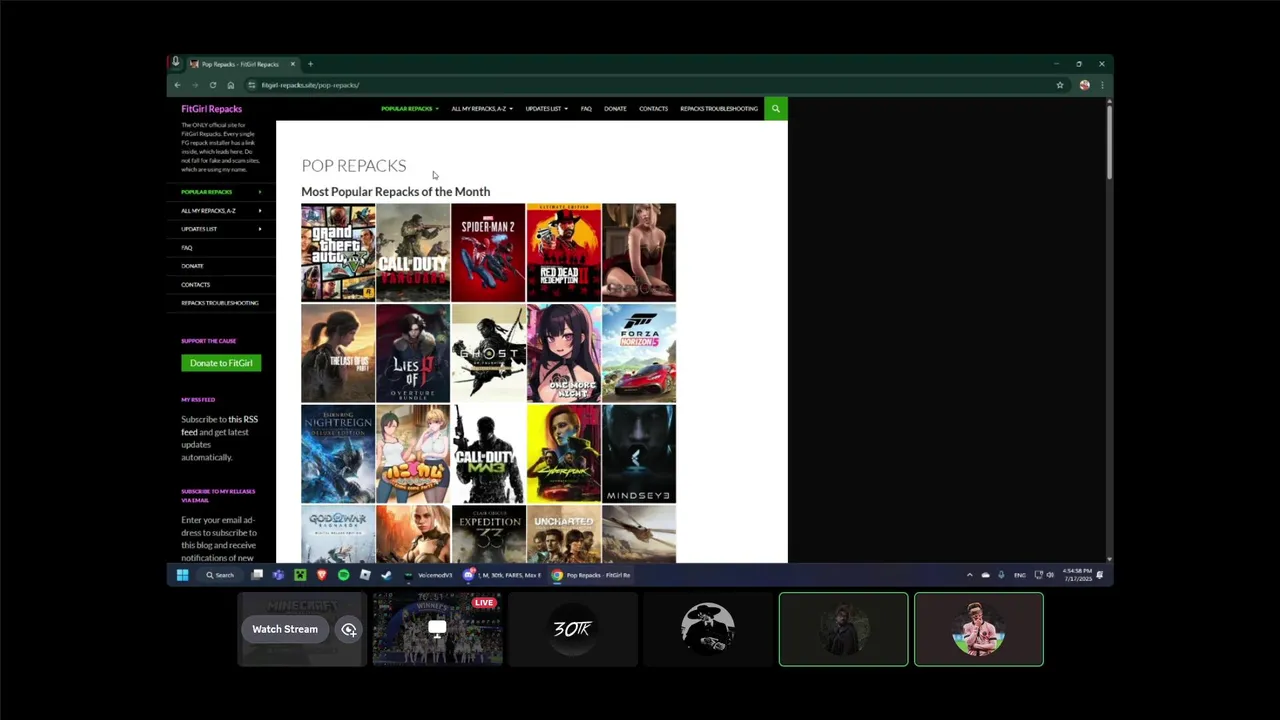
Task: Open Repacks Troubleshooting in the top navigation
Action: [719, 108]
